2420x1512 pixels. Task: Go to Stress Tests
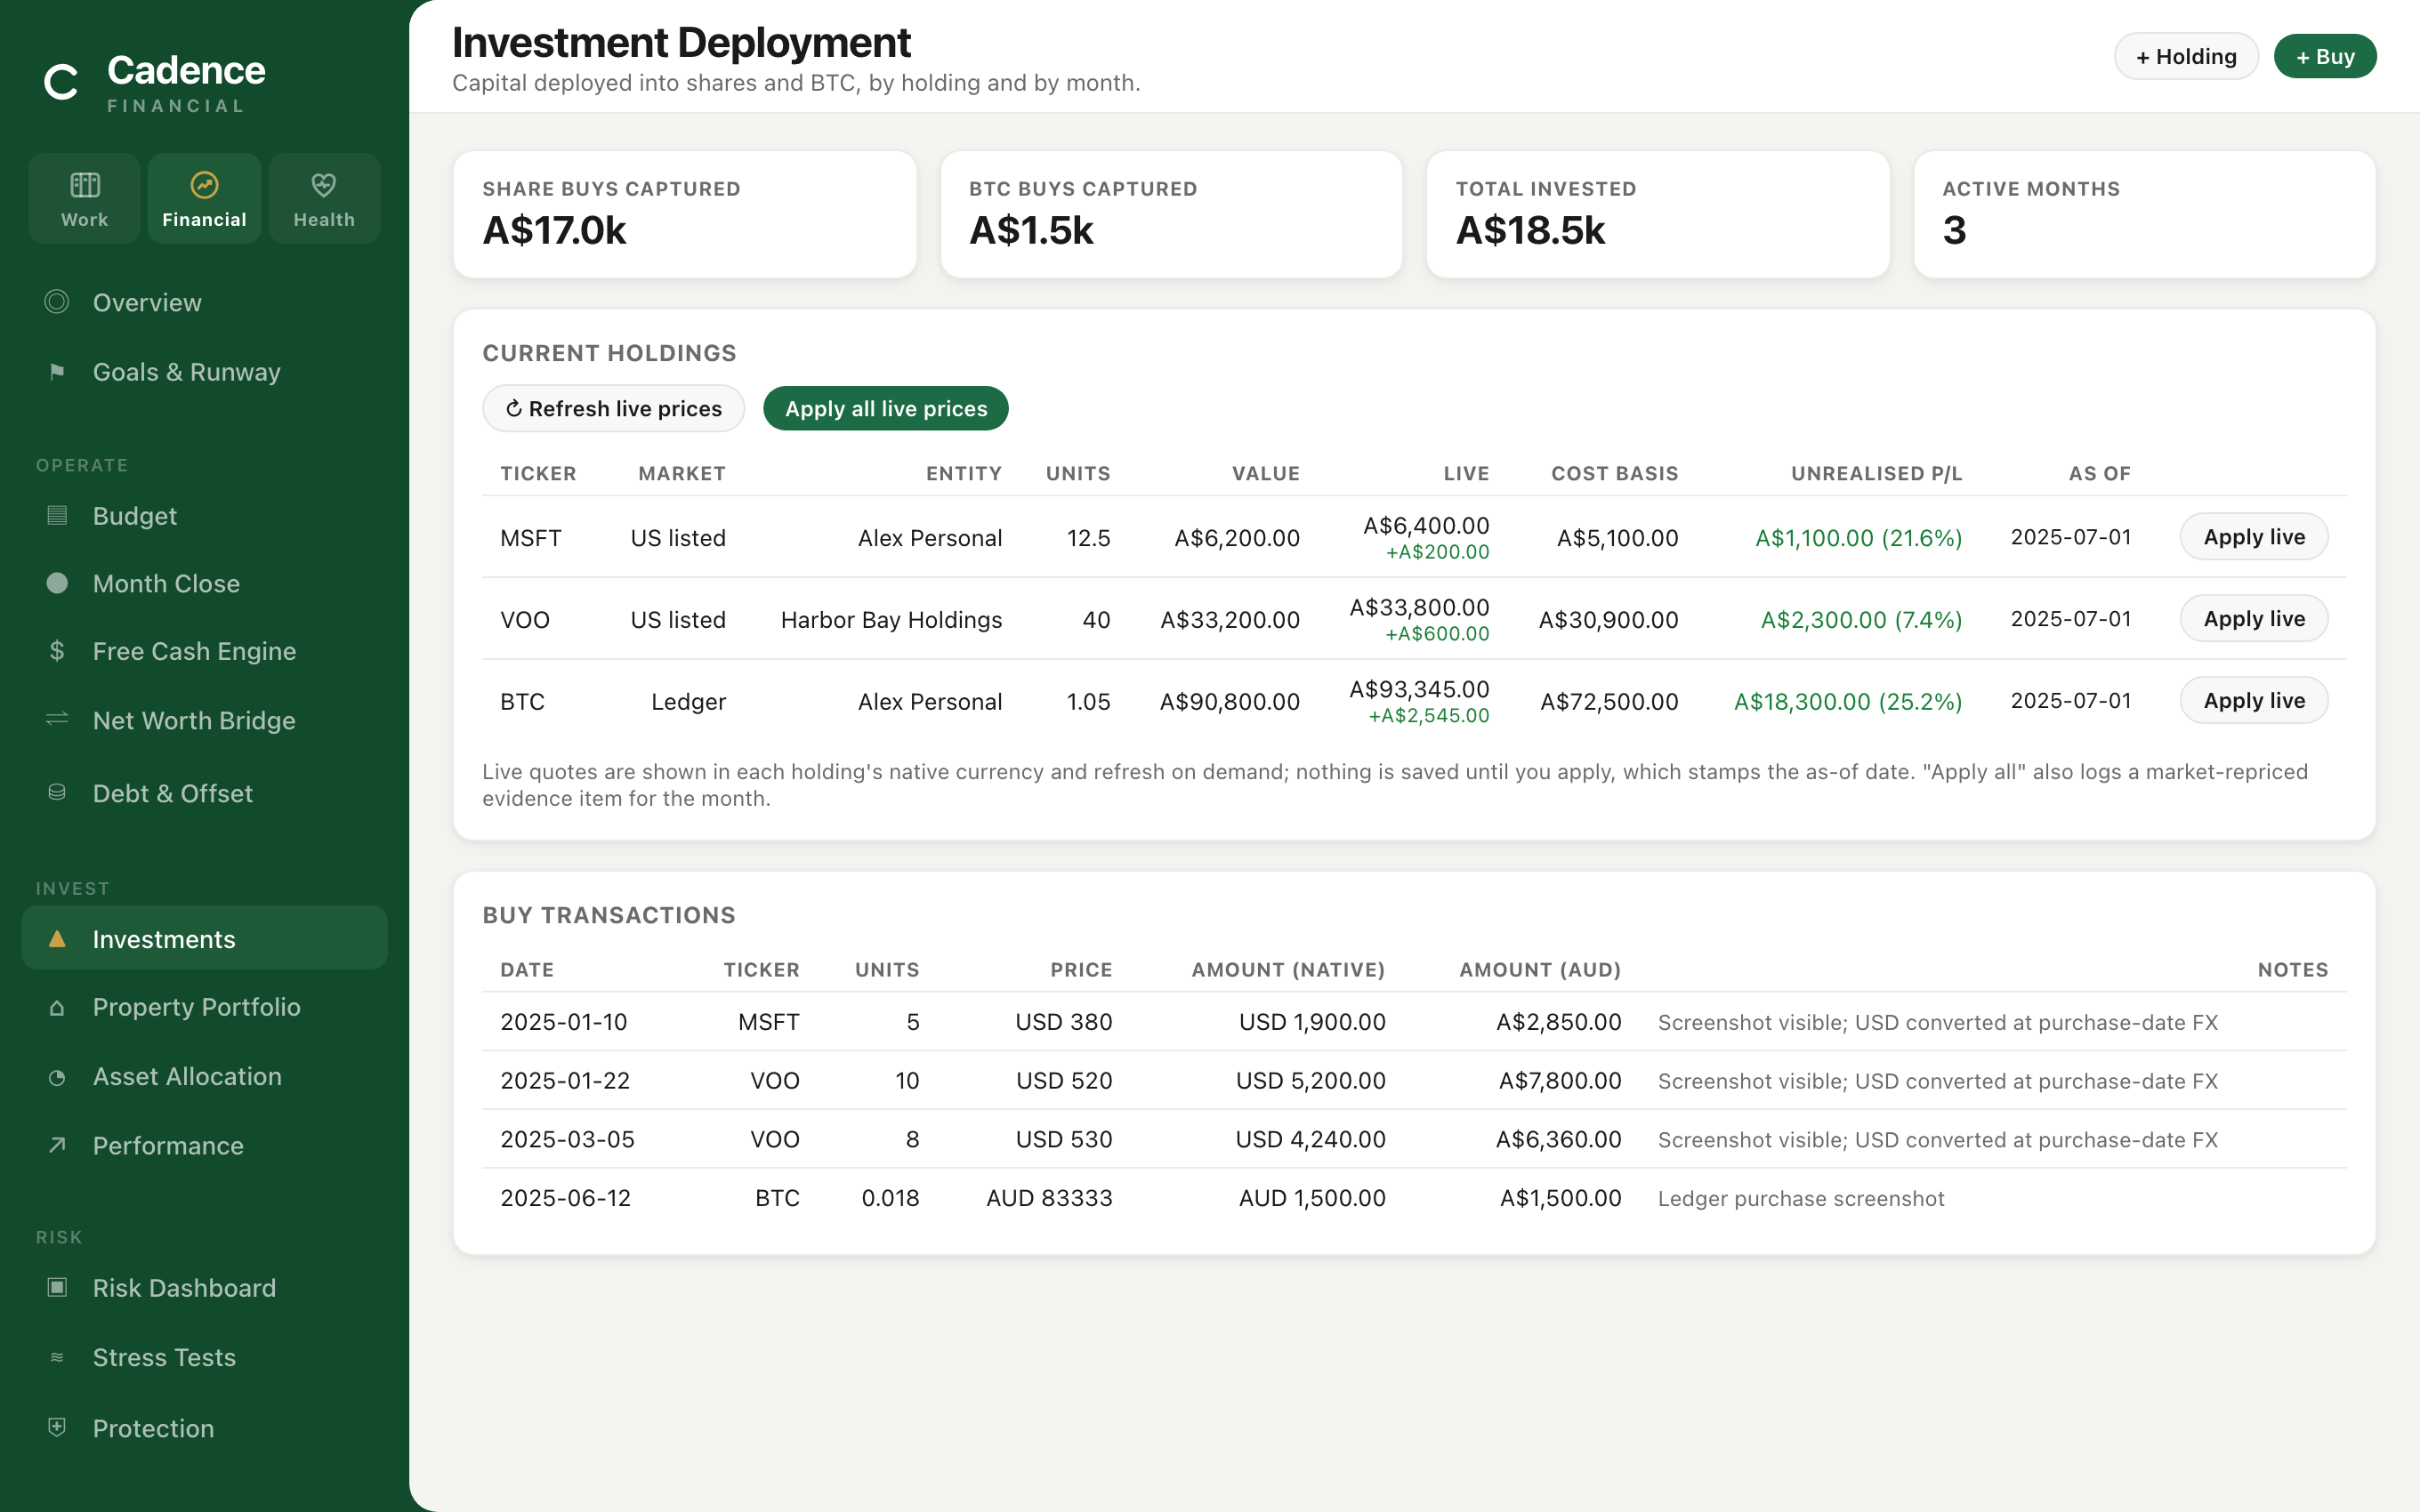[x=204, y=1357]
